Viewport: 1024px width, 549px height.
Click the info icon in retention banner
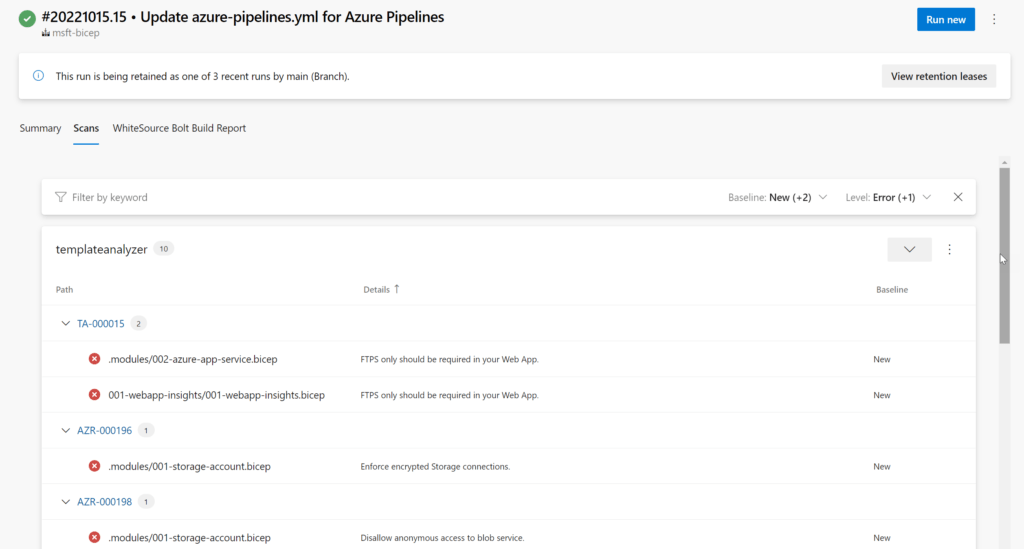[39, 76]
